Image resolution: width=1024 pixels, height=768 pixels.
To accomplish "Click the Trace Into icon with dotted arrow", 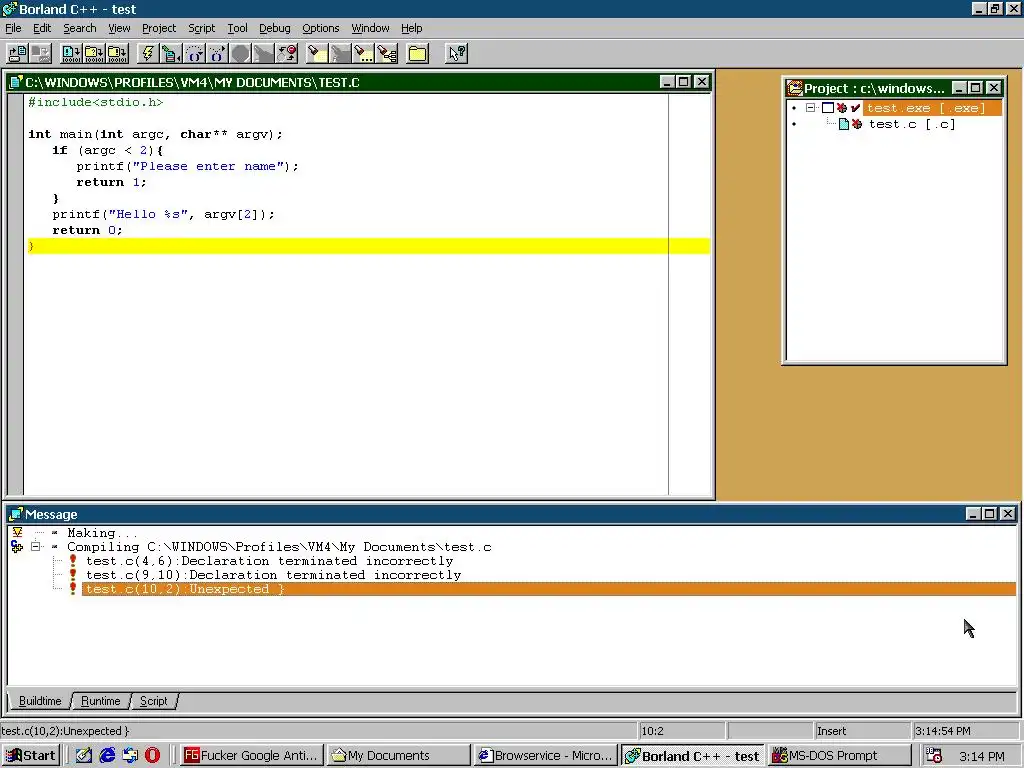I will pyautogui.click(x=217, y=54).
